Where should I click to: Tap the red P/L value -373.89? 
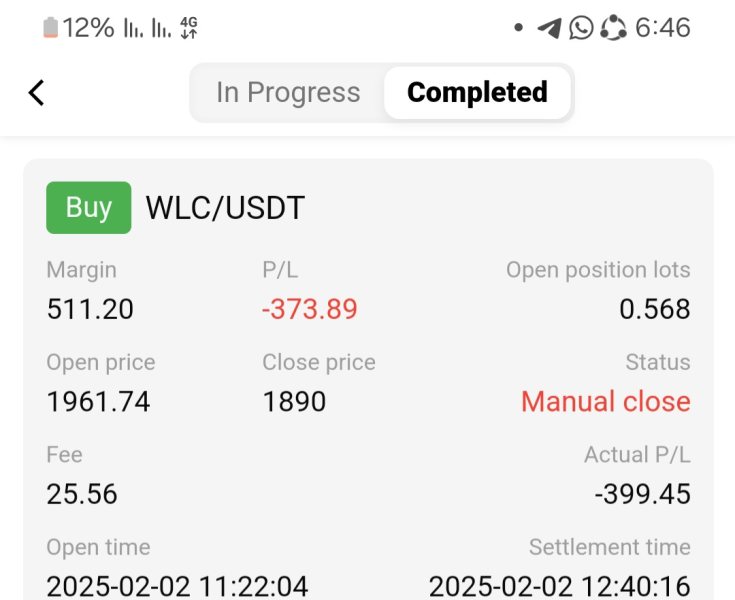click(x=309, y=310)
